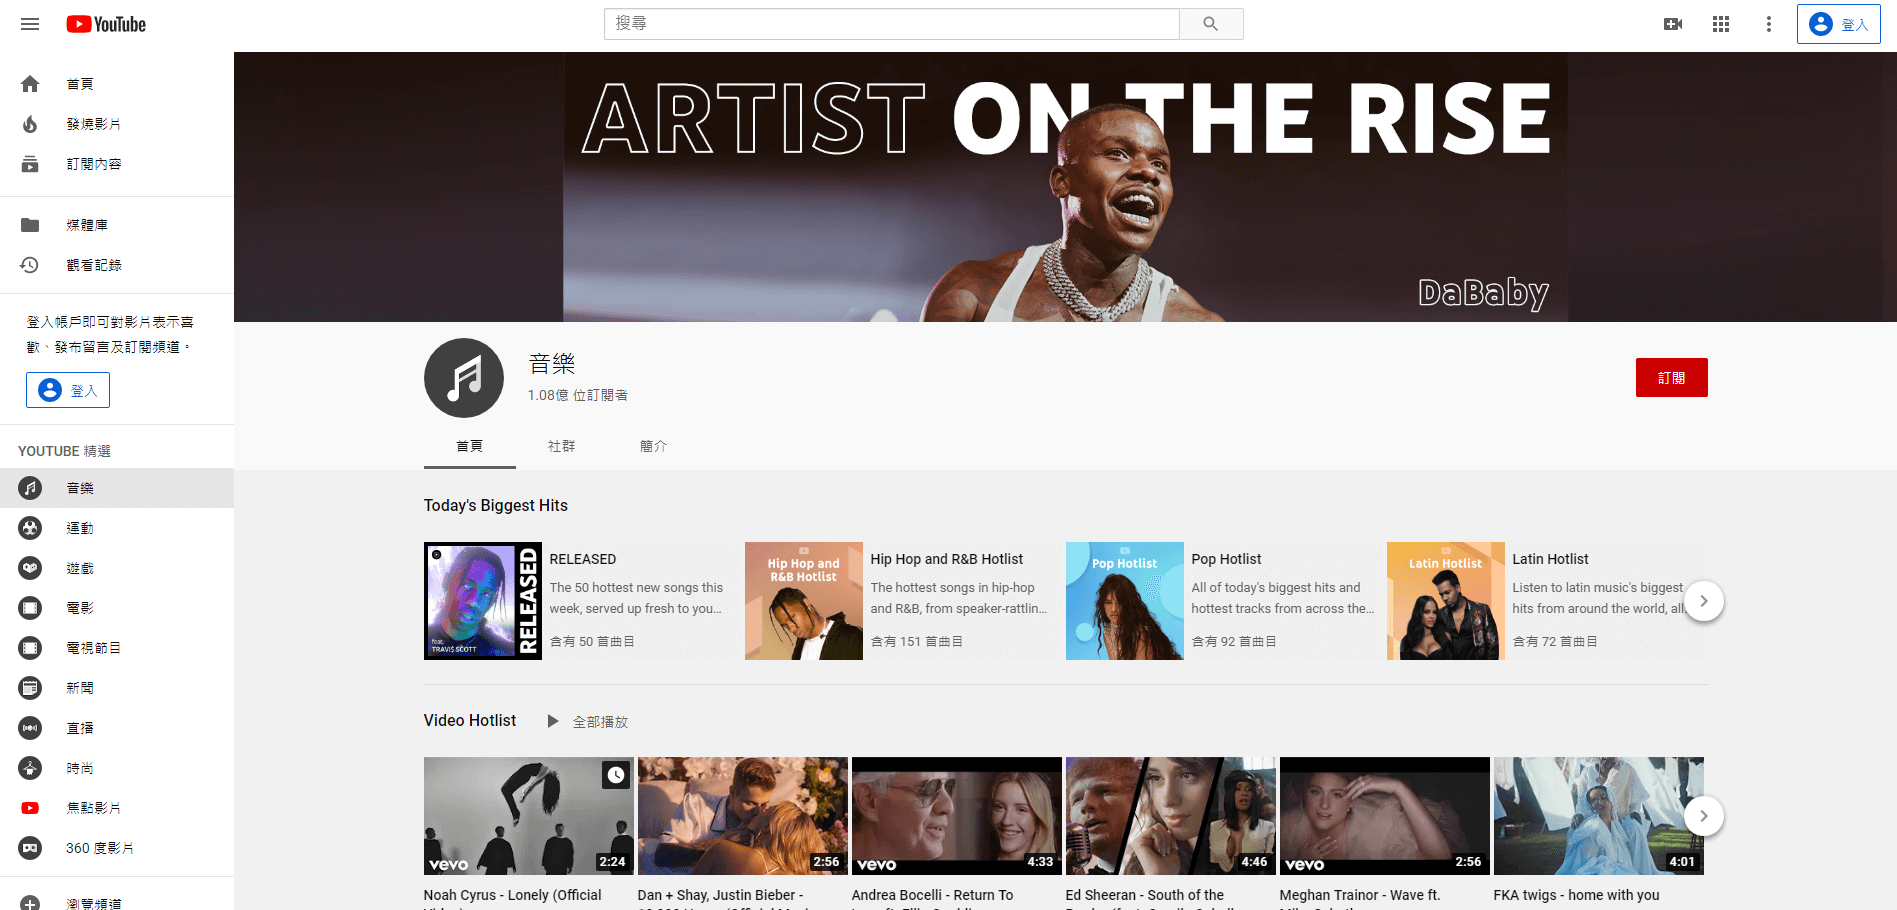Image resolution: width=1897 pixels, height=910 pixels.
Task: Click the '含有 92 首曲目' track count
Action: point(1234,641)
